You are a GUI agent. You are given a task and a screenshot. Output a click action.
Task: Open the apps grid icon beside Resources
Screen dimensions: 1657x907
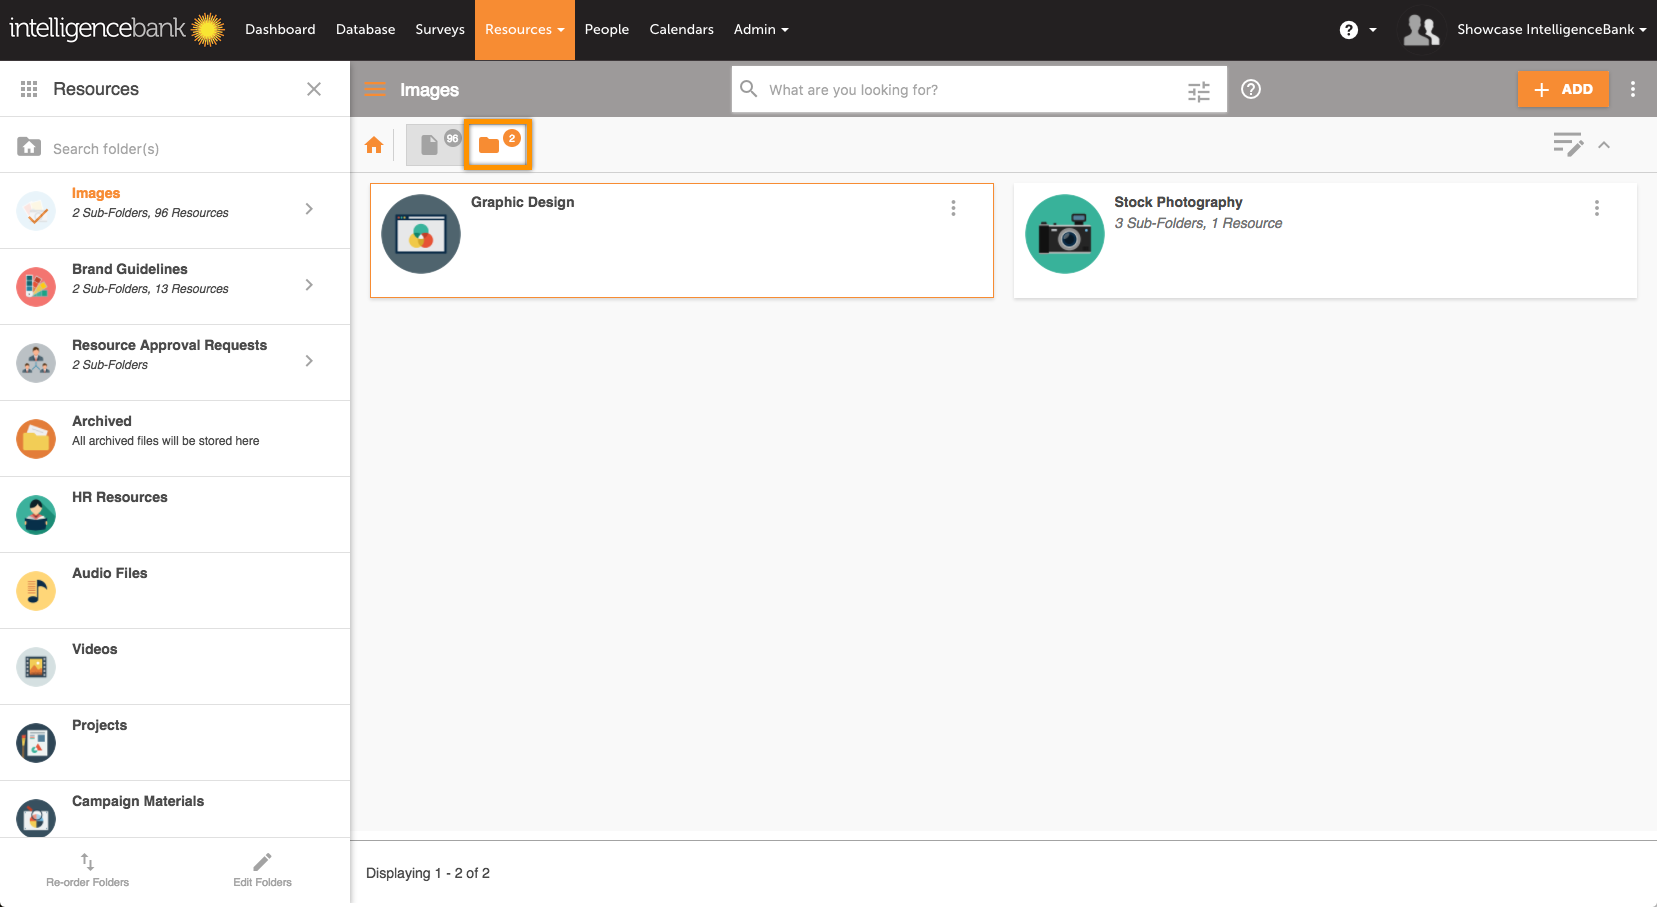[x=29, y=89]
